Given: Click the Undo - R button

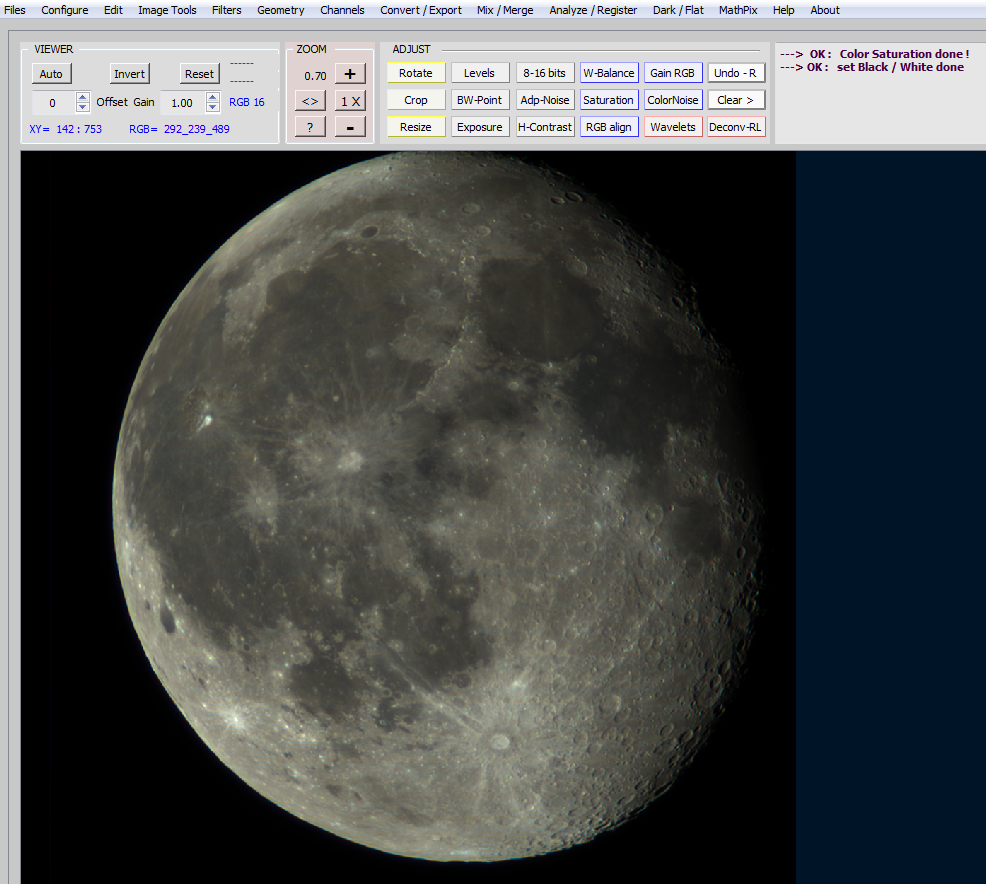Looking at the screenshot, I should 736,73.
